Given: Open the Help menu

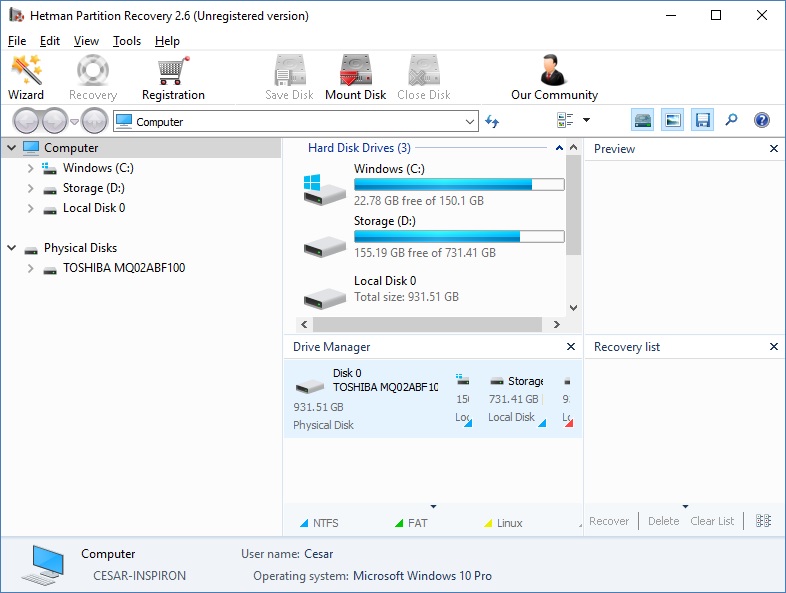Looking at the screenshot, I should point(167,41).
